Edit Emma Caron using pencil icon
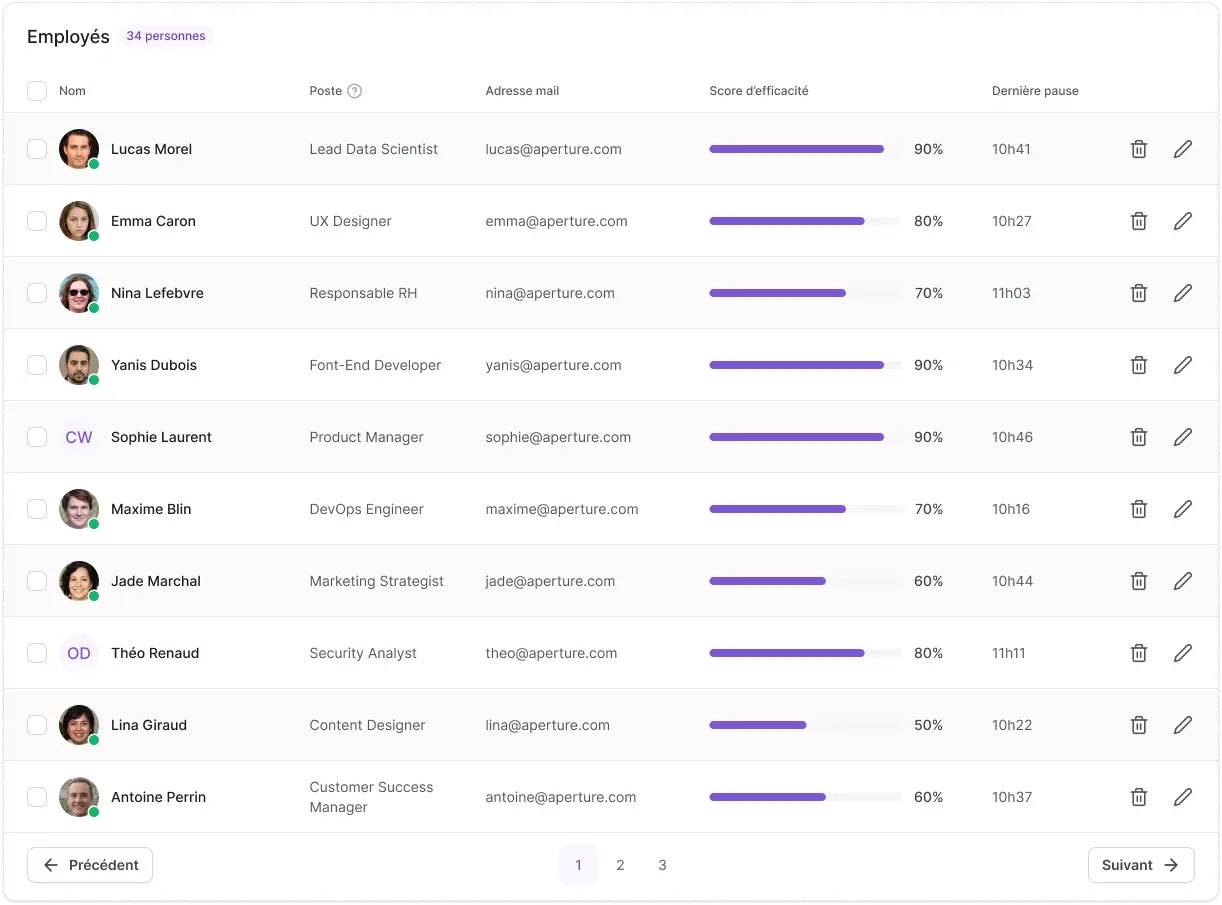Image resolution: width=1222 pixels, height=905 pixels. (x=1183, y=221)
